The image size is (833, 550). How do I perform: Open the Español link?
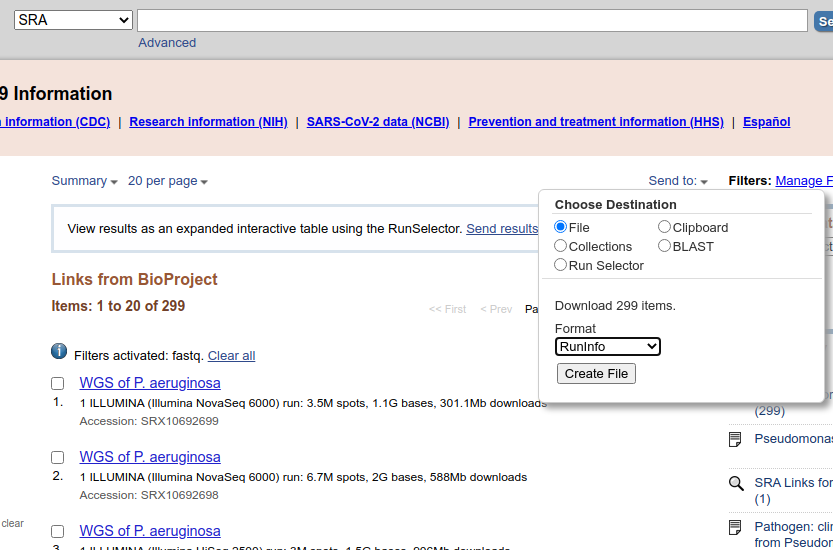coord(767,122)
